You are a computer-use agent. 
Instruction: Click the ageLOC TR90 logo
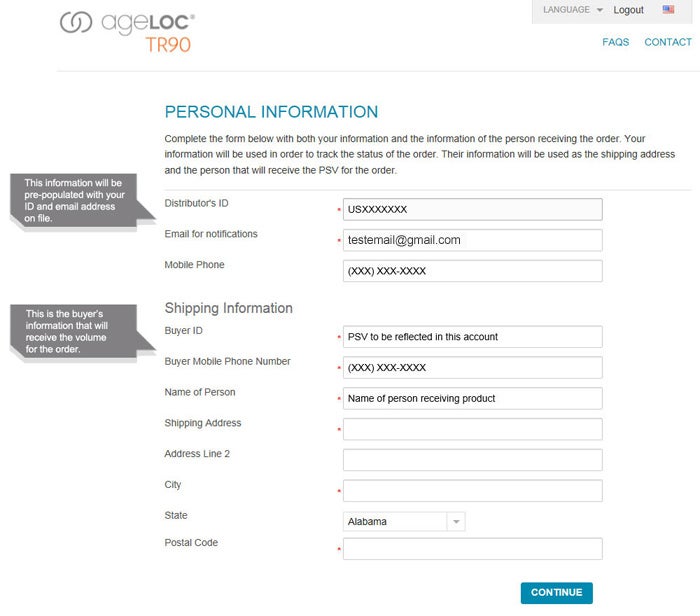[128, 31]
